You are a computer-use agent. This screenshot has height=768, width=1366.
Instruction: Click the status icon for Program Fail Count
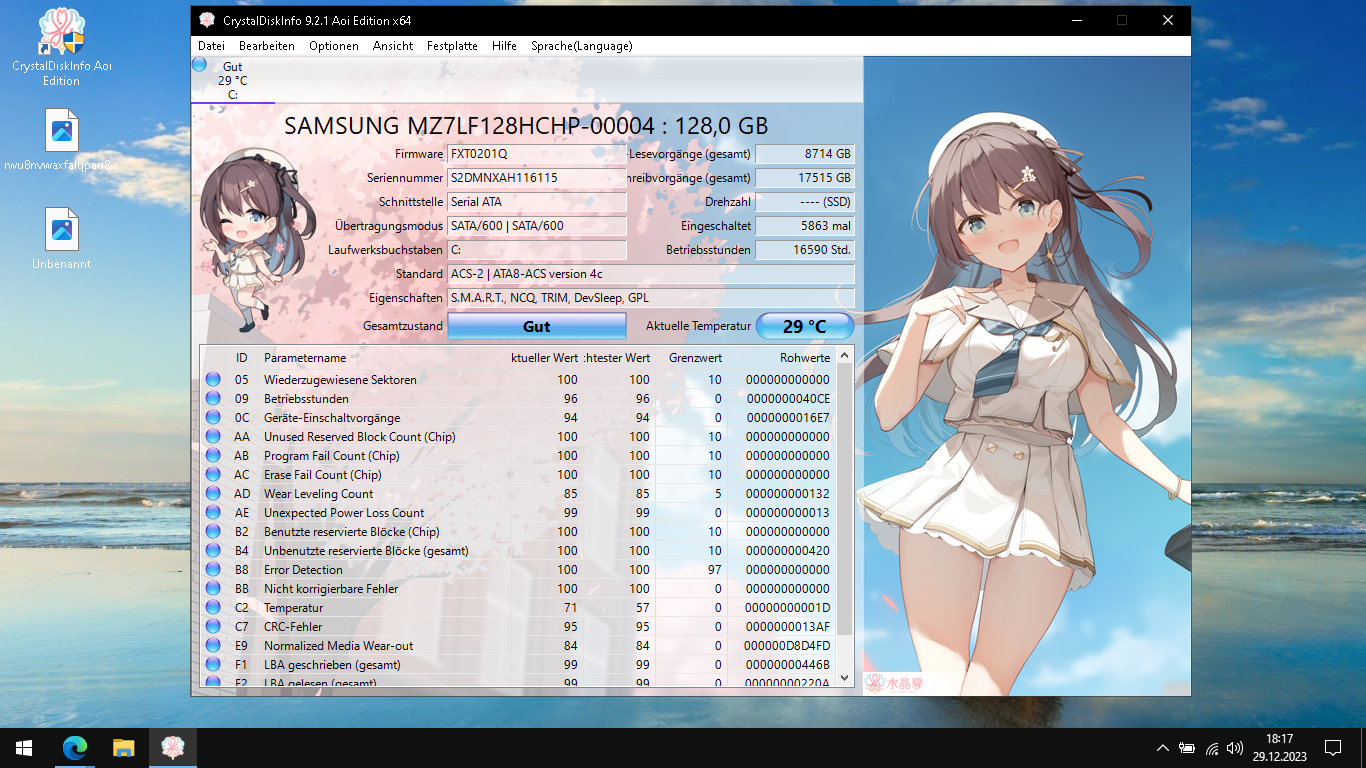pyautogui.click(x=213, y=456)
